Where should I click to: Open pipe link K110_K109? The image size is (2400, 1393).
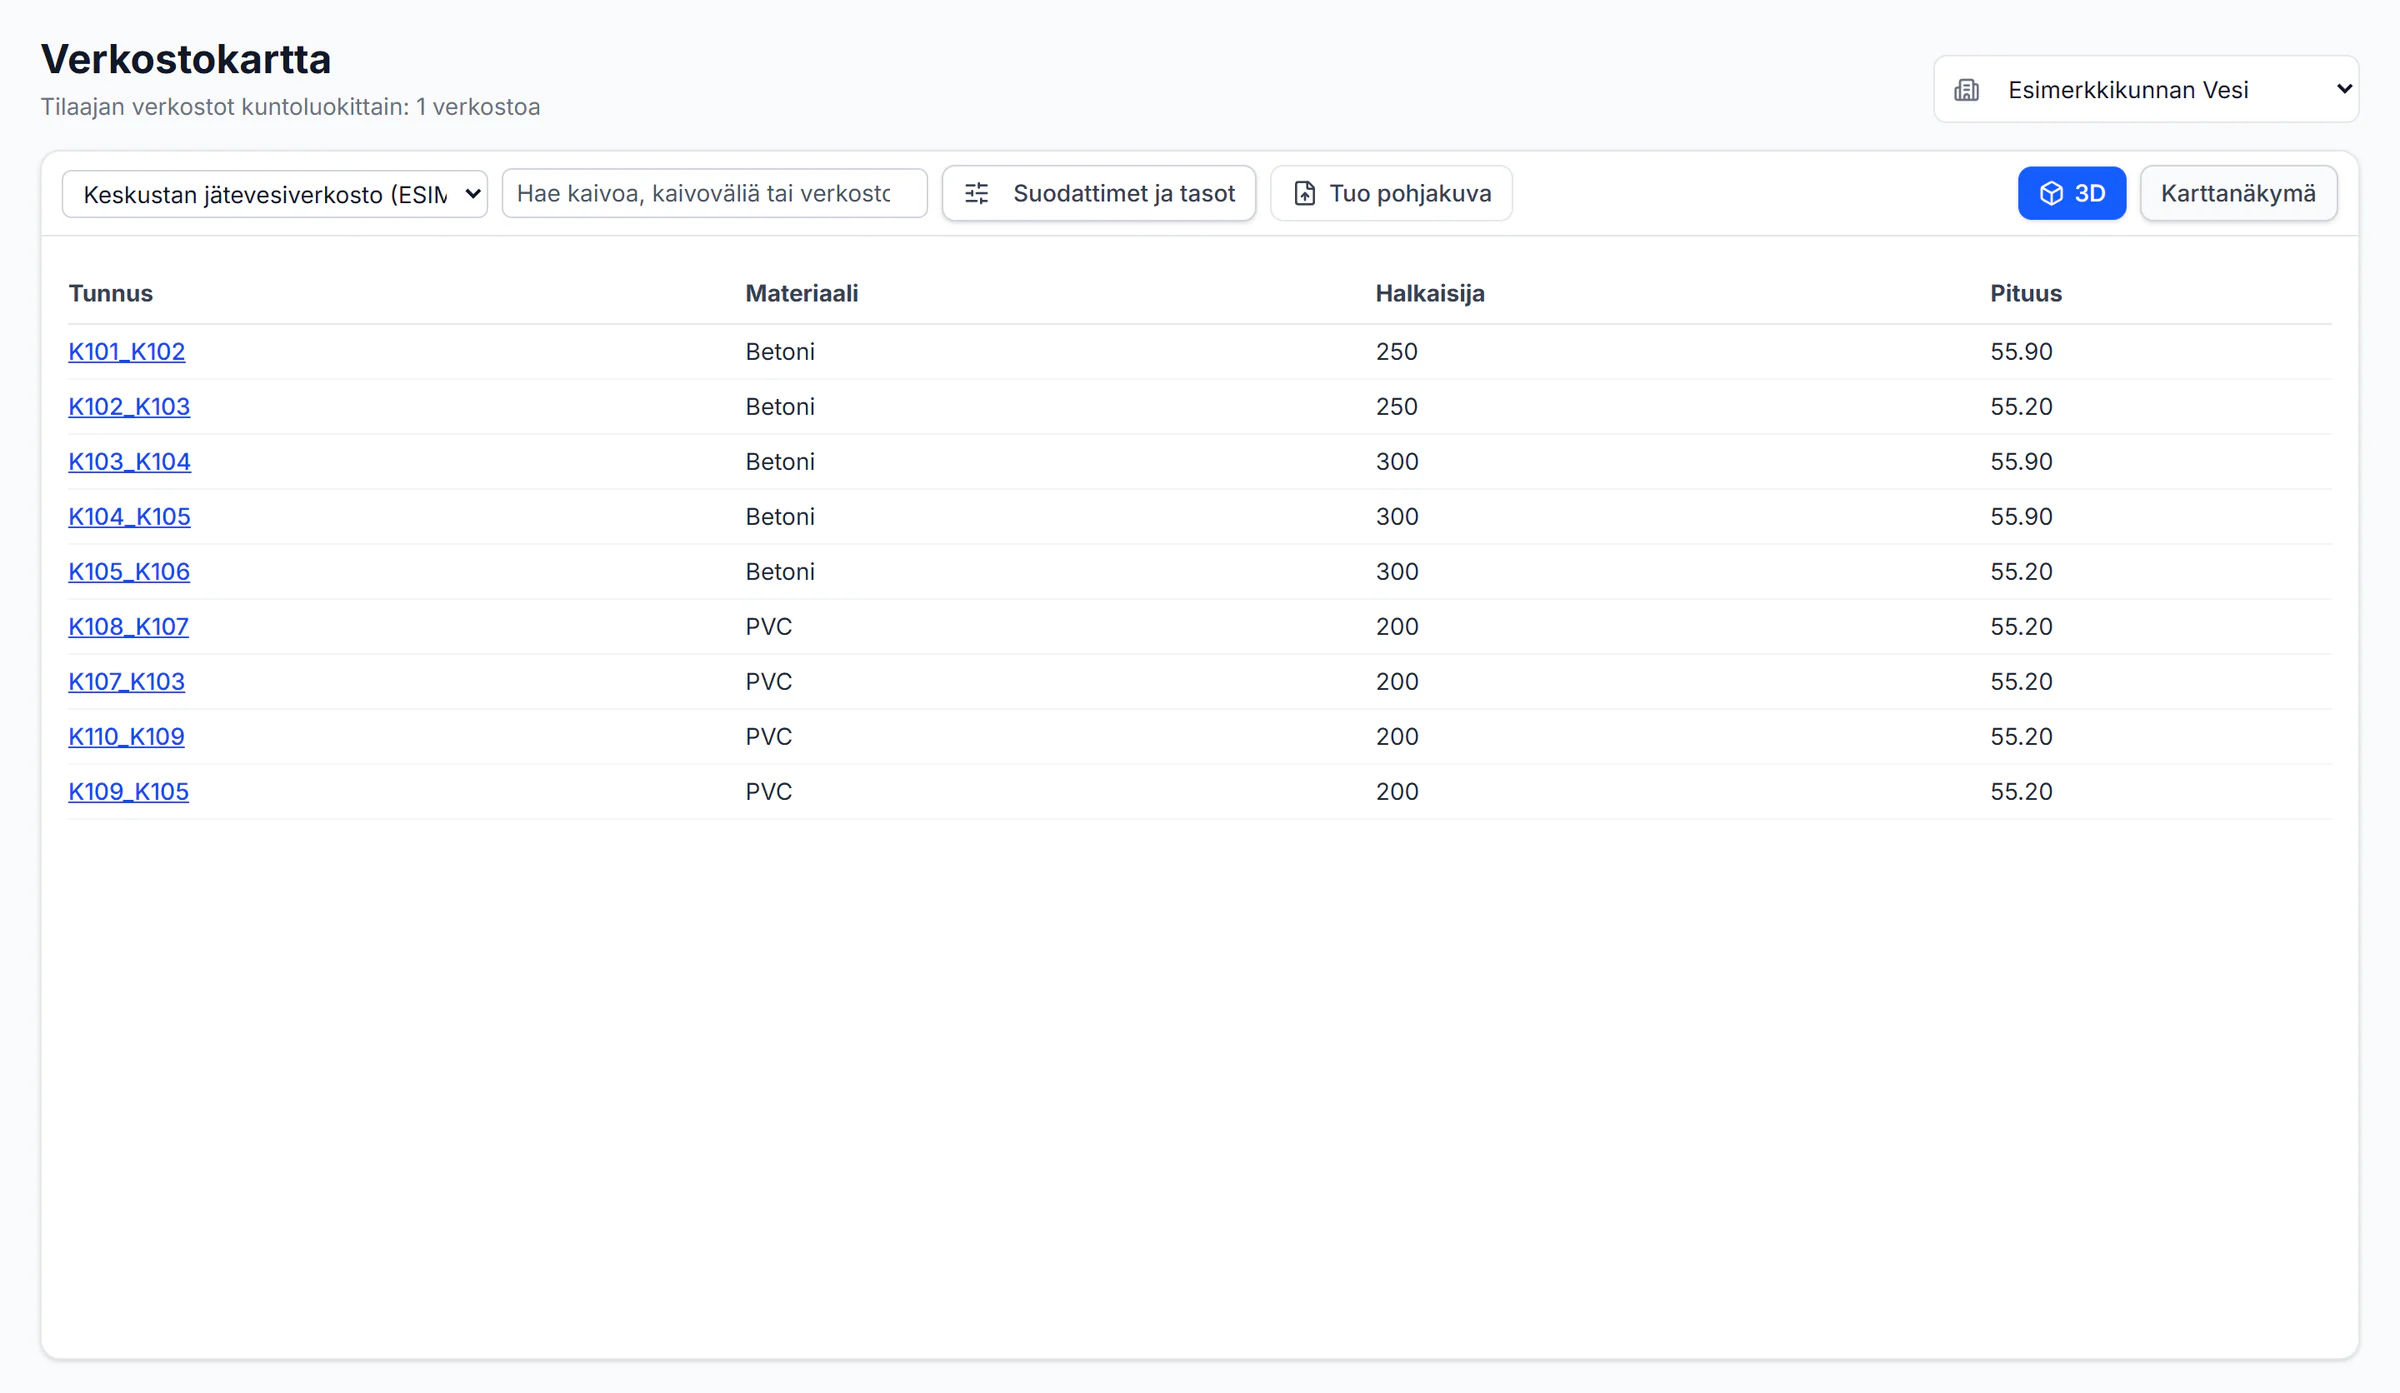pos(126,736)
